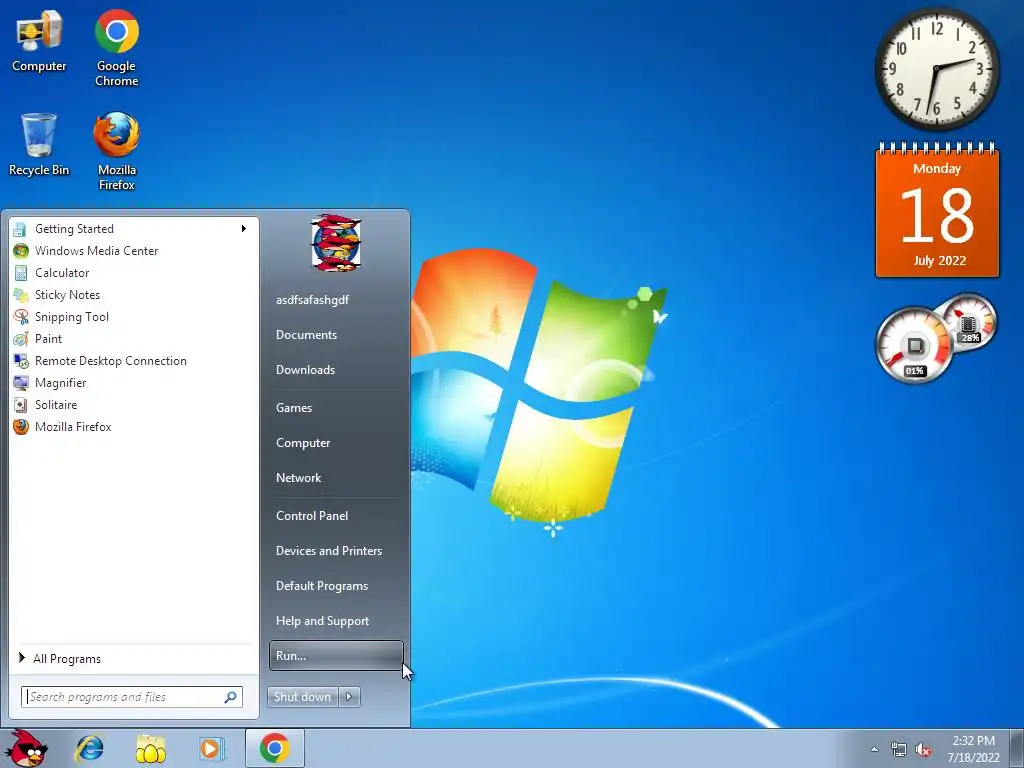
Task: Click the search magnifier icon
Action: (x=231, y=697)
